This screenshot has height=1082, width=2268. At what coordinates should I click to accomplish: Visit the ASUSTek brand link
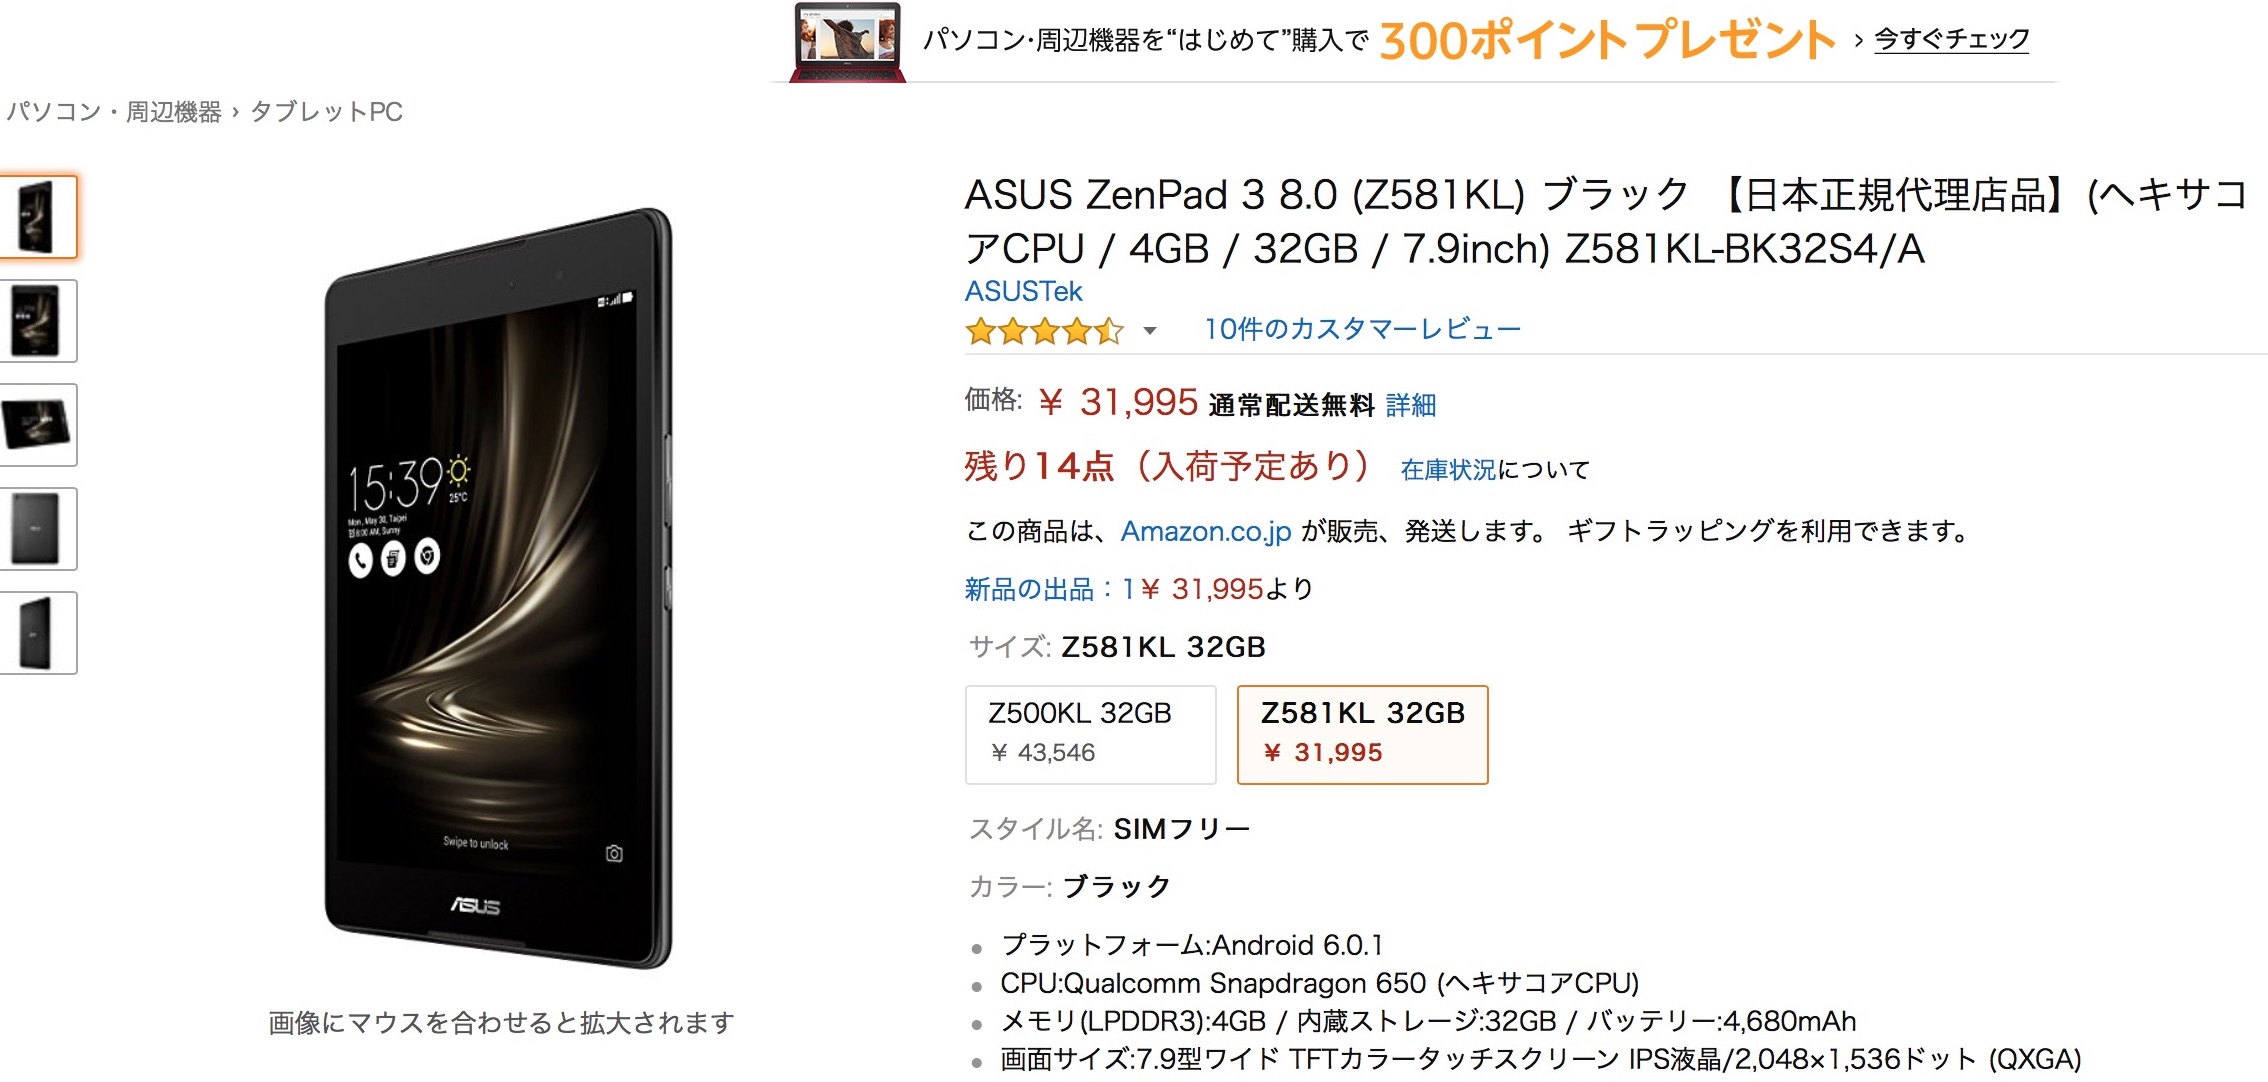click(x=1023, y=291)
